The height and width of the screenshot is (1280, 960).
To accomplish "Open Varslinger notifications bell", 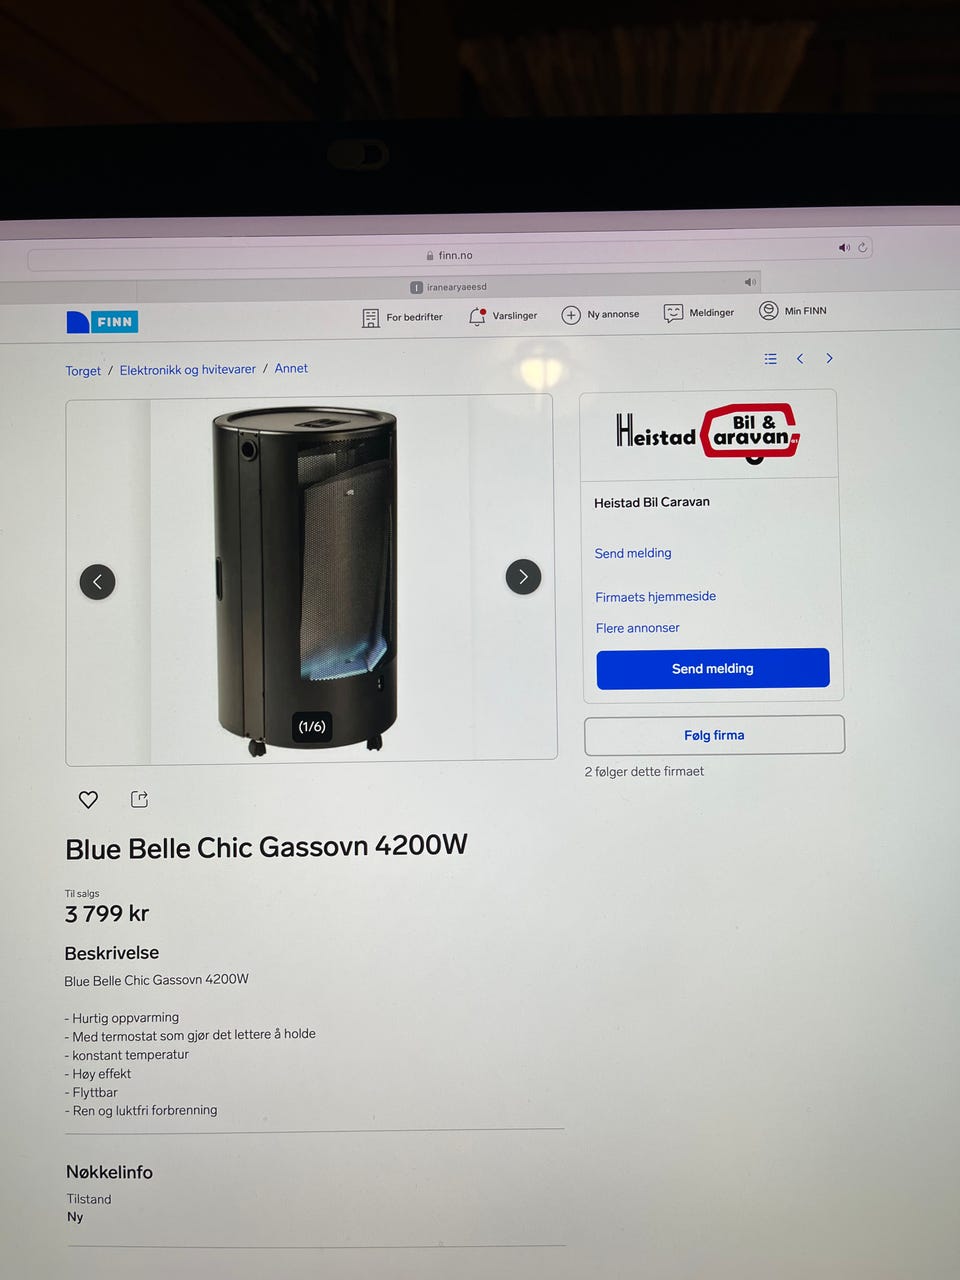I will (503, 316).
